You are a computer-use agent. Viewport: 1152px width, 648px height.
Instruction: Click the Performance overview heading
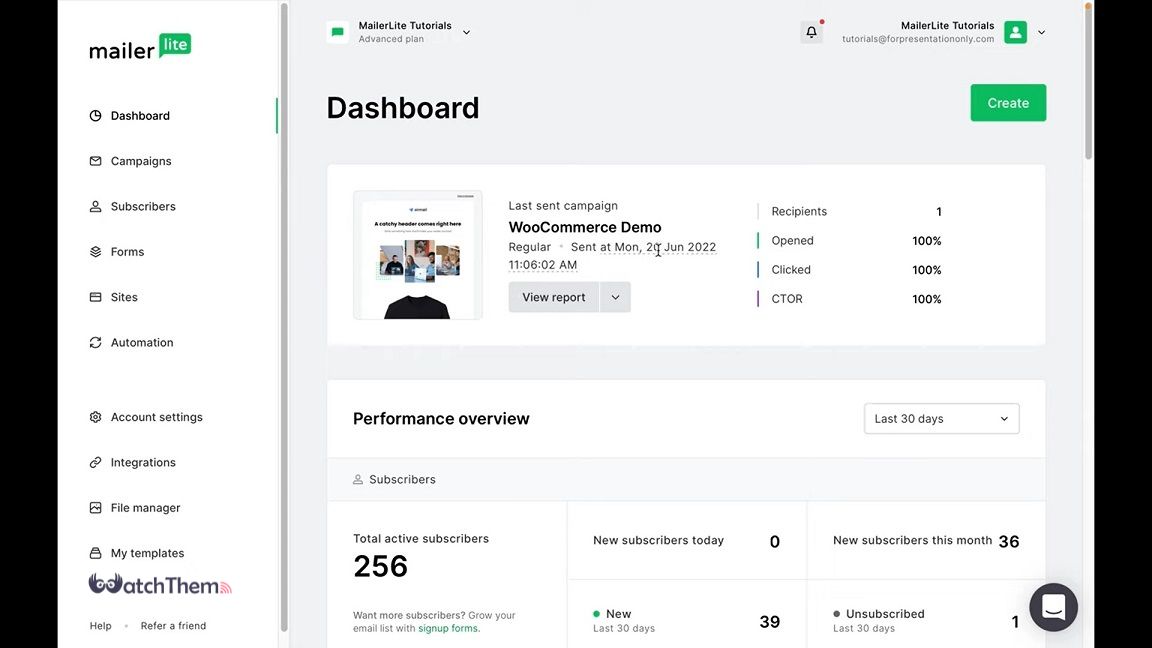tap(441, 418)
